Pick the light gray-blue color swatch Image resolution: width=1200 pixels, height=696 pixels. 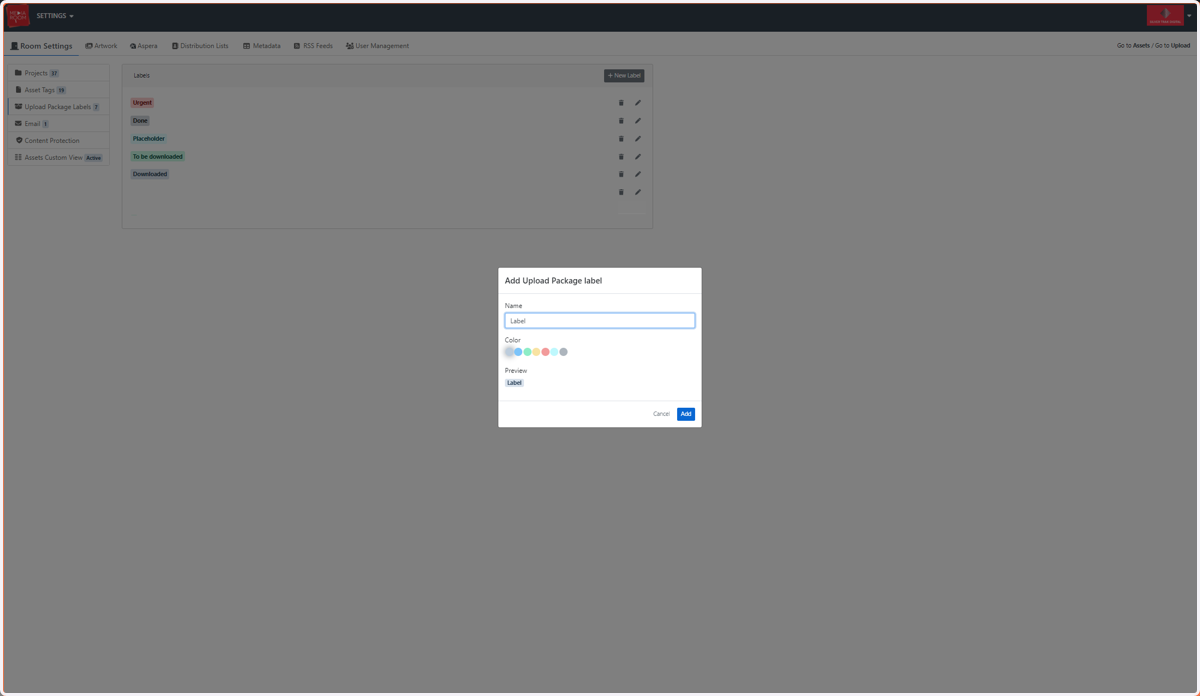tap(509, 352)
